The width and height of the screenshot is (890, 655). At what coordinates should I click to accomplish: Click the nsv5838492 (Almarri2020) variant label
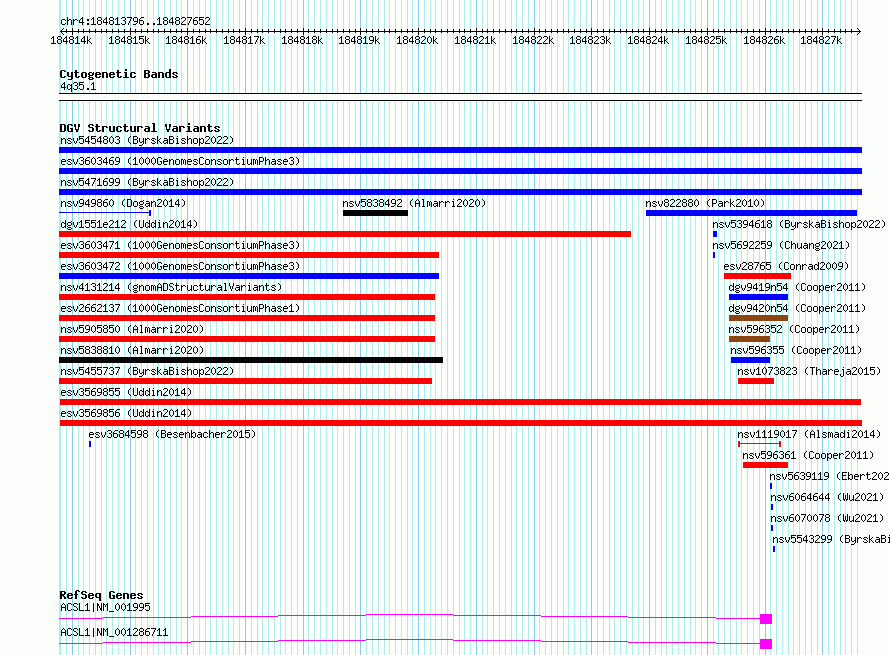point(414,203)
